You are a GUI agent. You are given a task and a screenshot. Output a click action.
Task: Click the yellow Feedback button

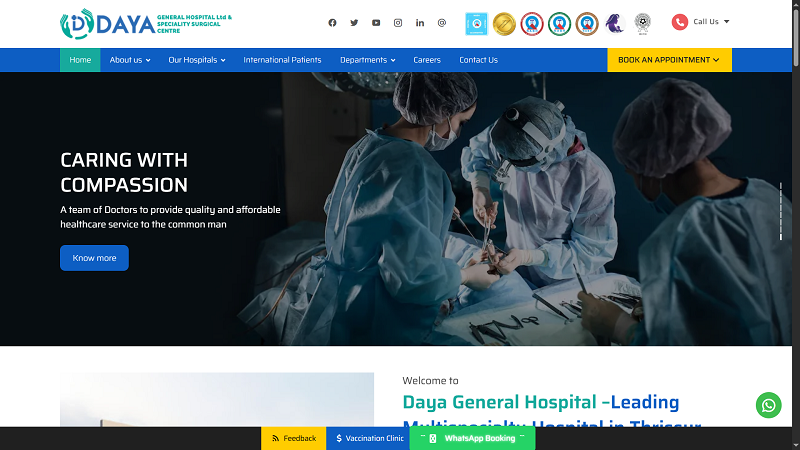(x=293, y=438)
